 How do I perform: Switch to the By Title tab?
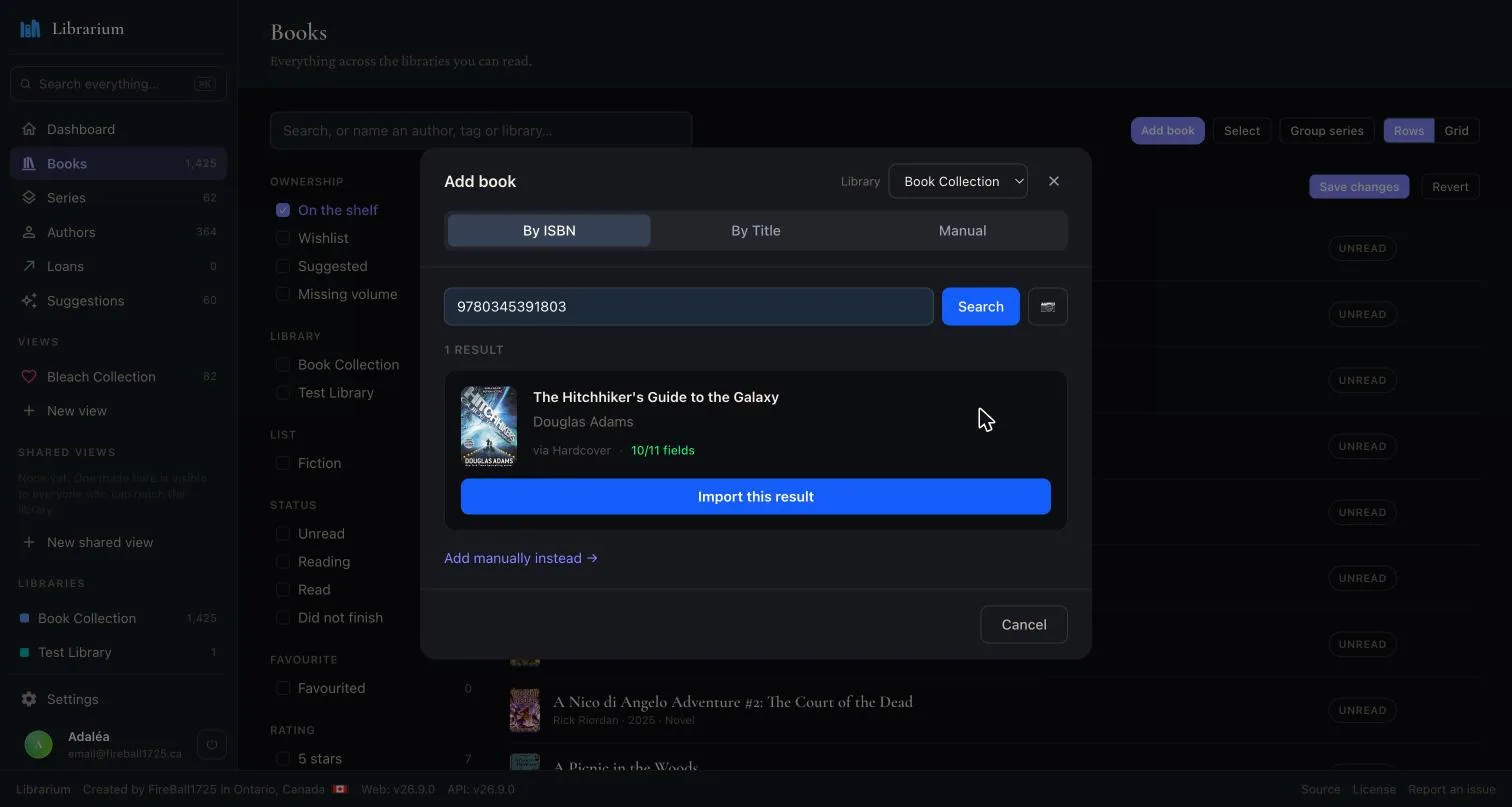point(756,230)
